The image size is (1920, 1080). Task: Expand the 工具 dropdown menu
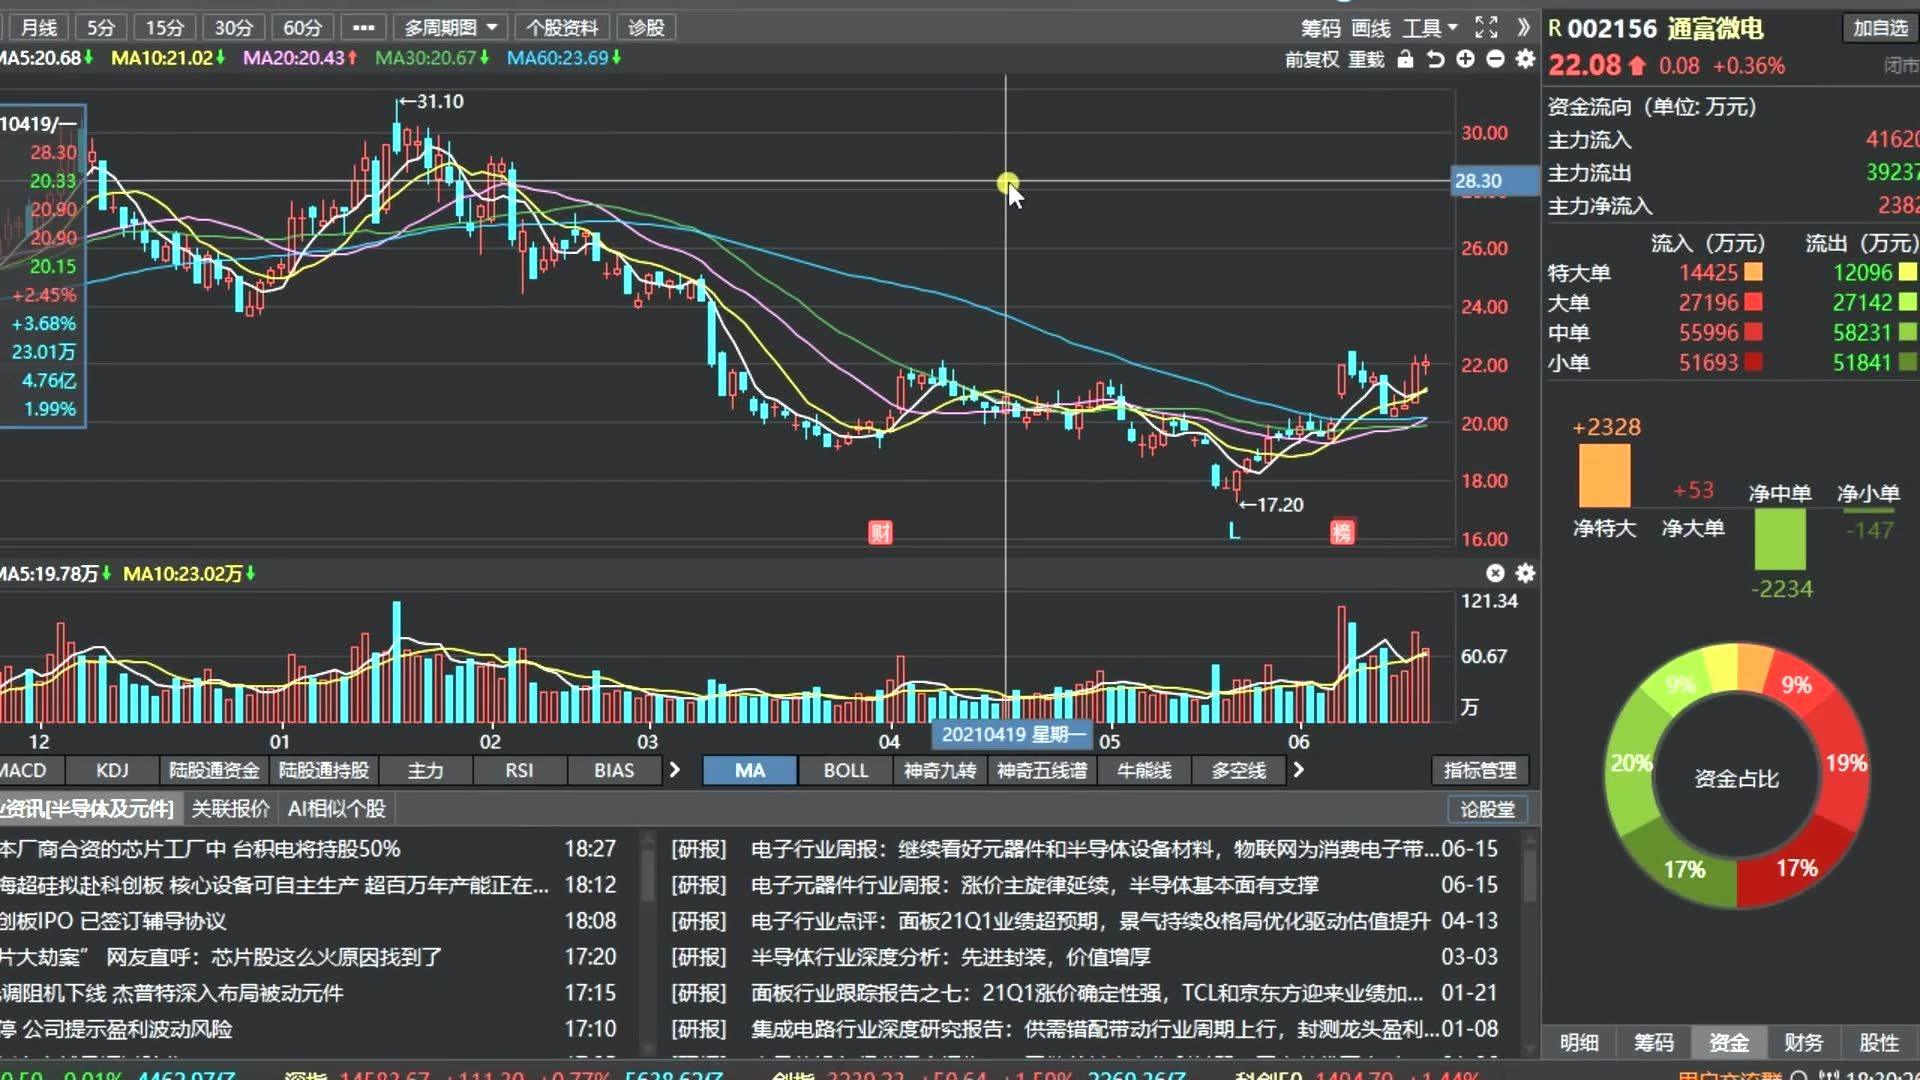click(x=1430, y=27)
